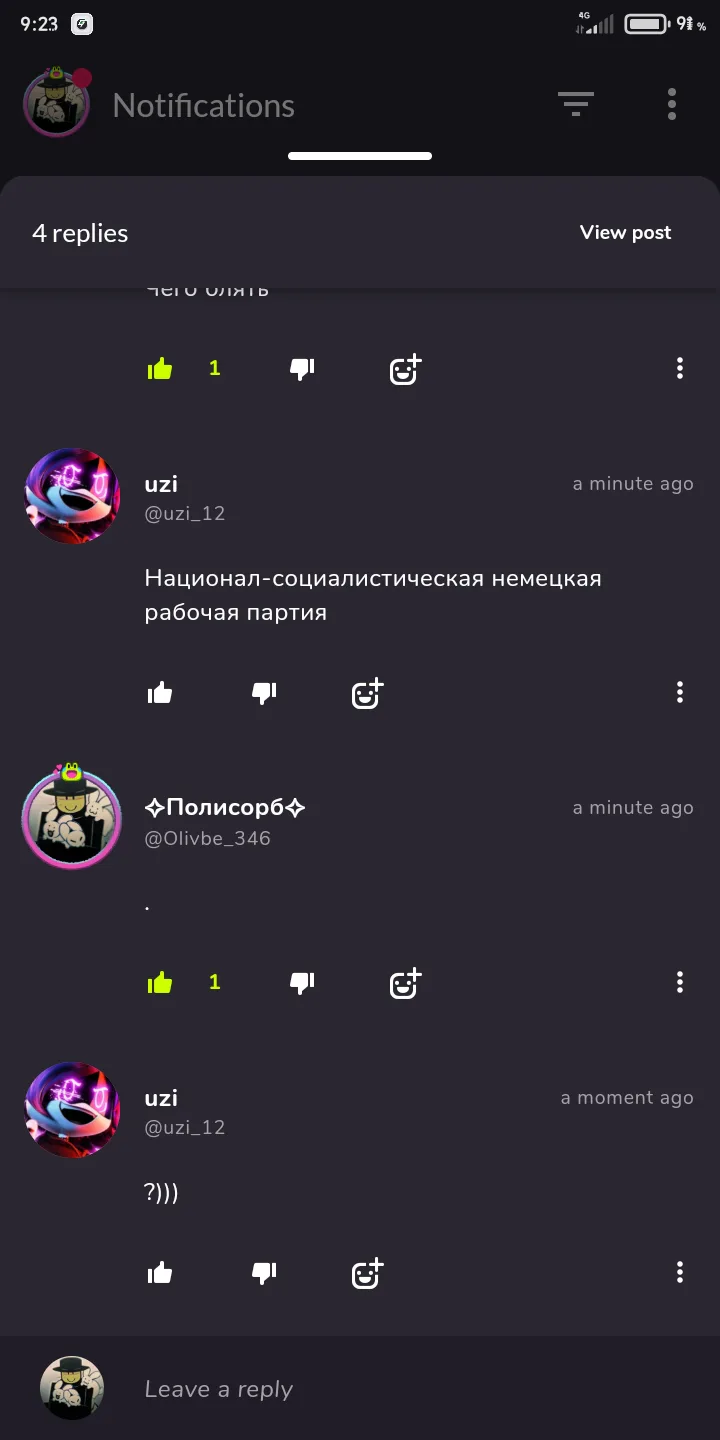Tap the profile avatar beside Notifications
The width and height of the screenshot is (720, 1440).
[x=57, y=104]
